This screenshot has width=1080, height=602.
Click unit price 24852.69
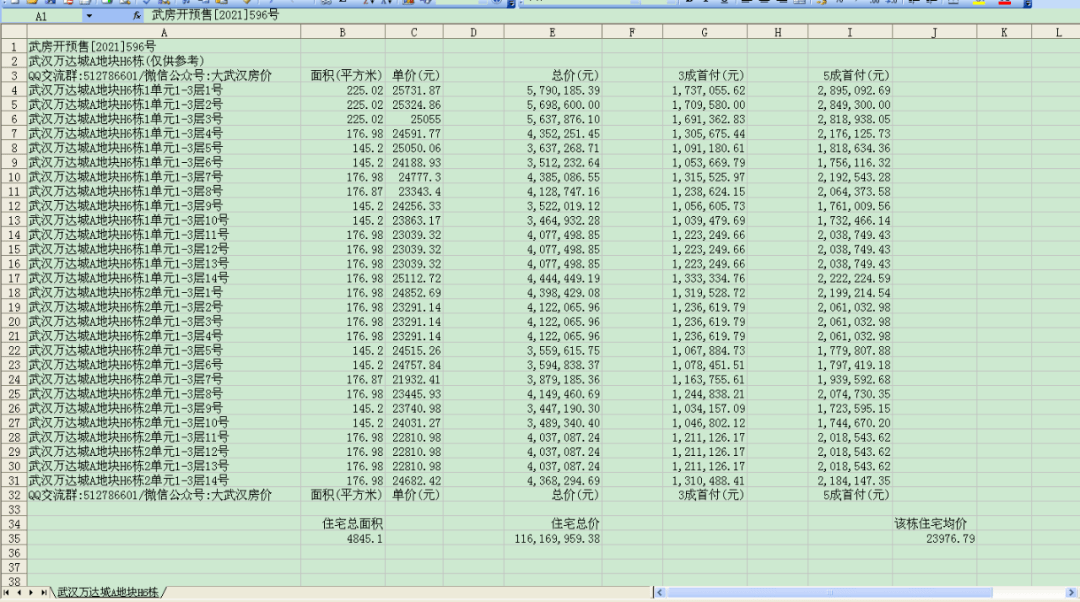416,292
